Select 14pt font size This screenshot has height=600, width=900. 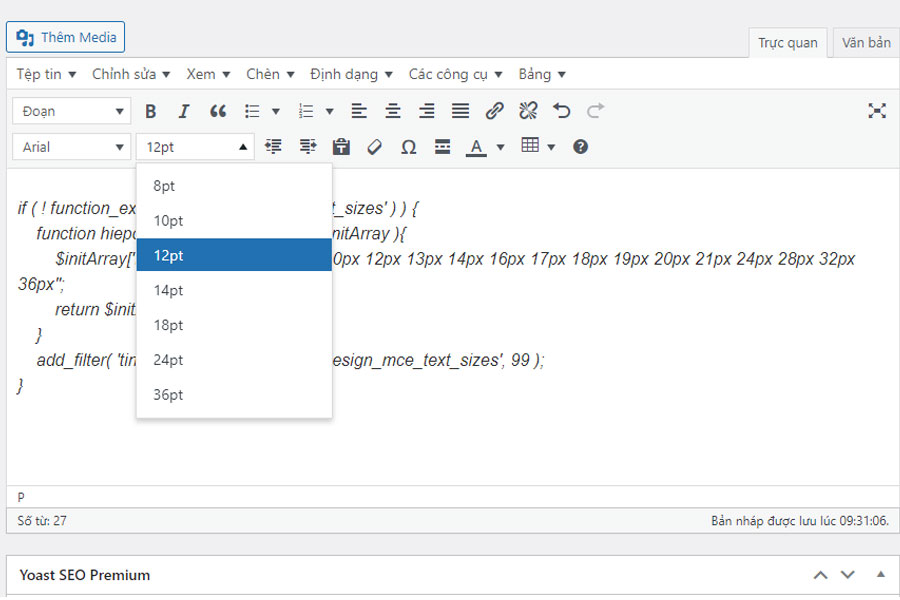click(234, 291)
